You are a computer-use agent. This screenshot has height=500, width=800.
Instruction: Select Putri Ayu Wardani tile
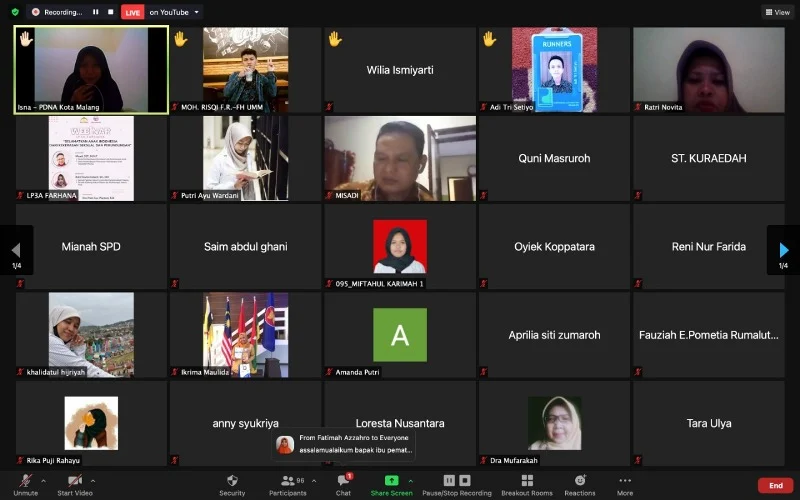coord(245,158)
